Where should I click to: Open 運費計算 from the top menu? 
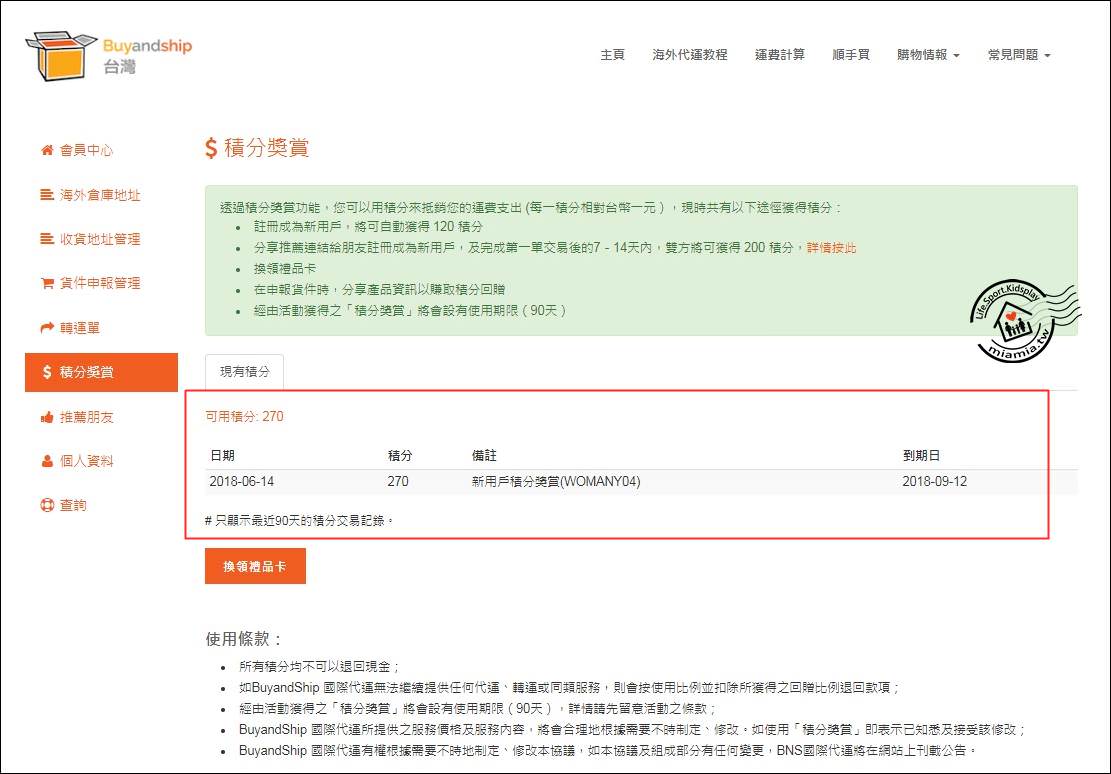point(779,55)
